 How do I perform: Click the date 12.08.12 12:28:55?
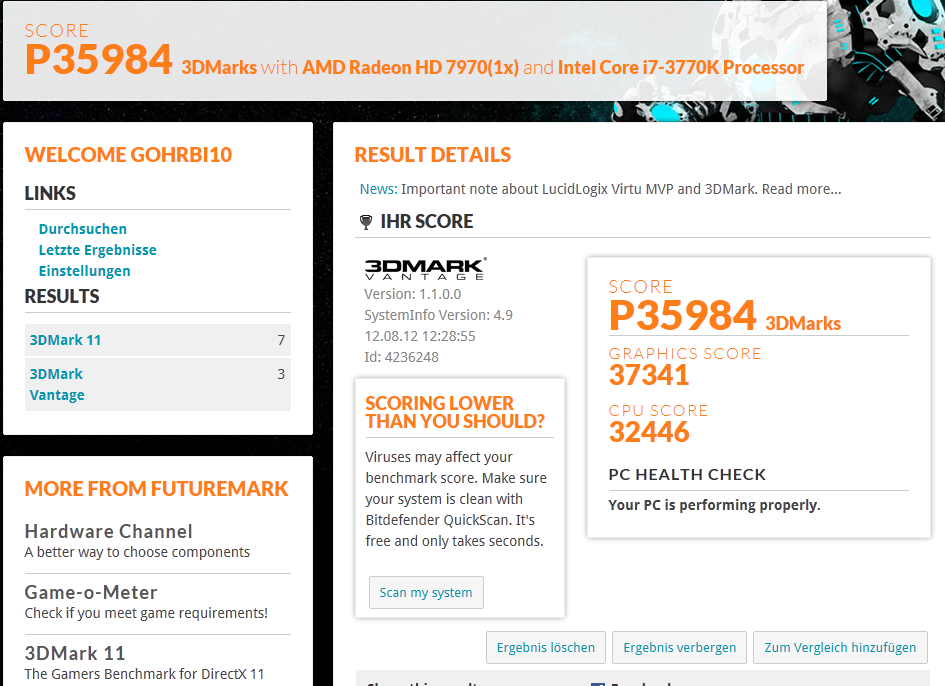pos(419,336)
